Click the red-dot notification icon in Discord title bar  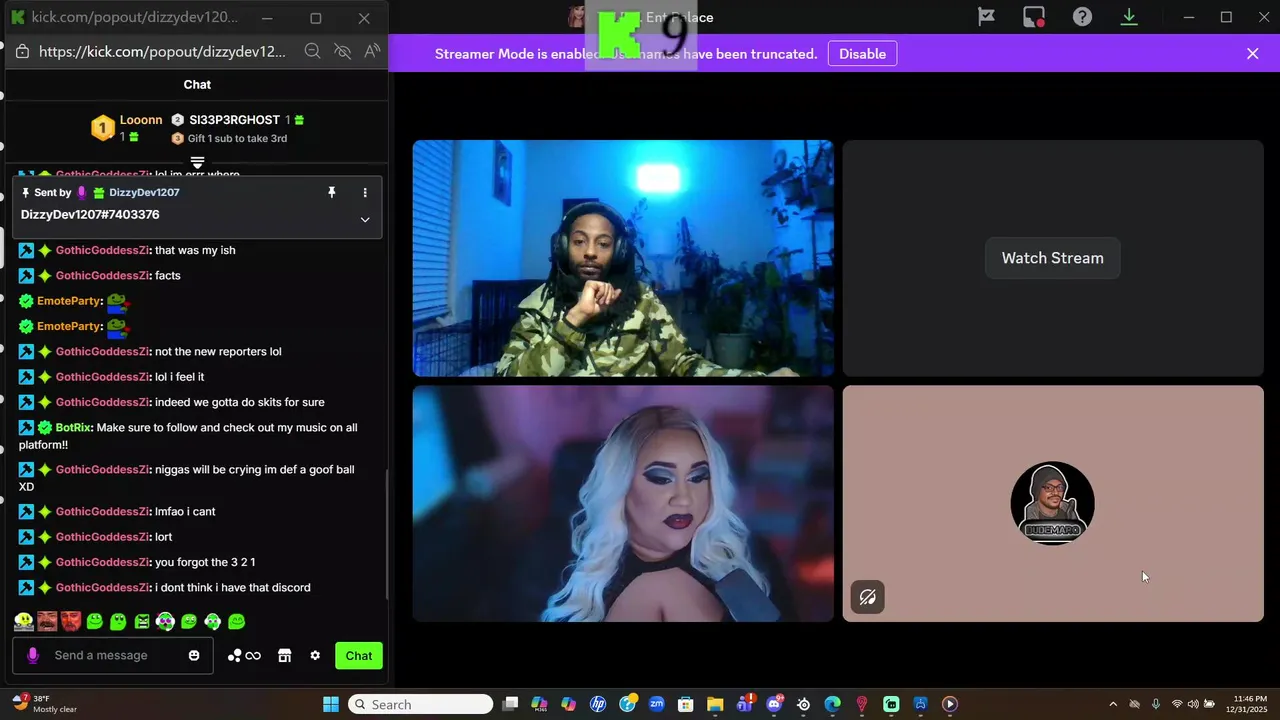click(1034, 17)
